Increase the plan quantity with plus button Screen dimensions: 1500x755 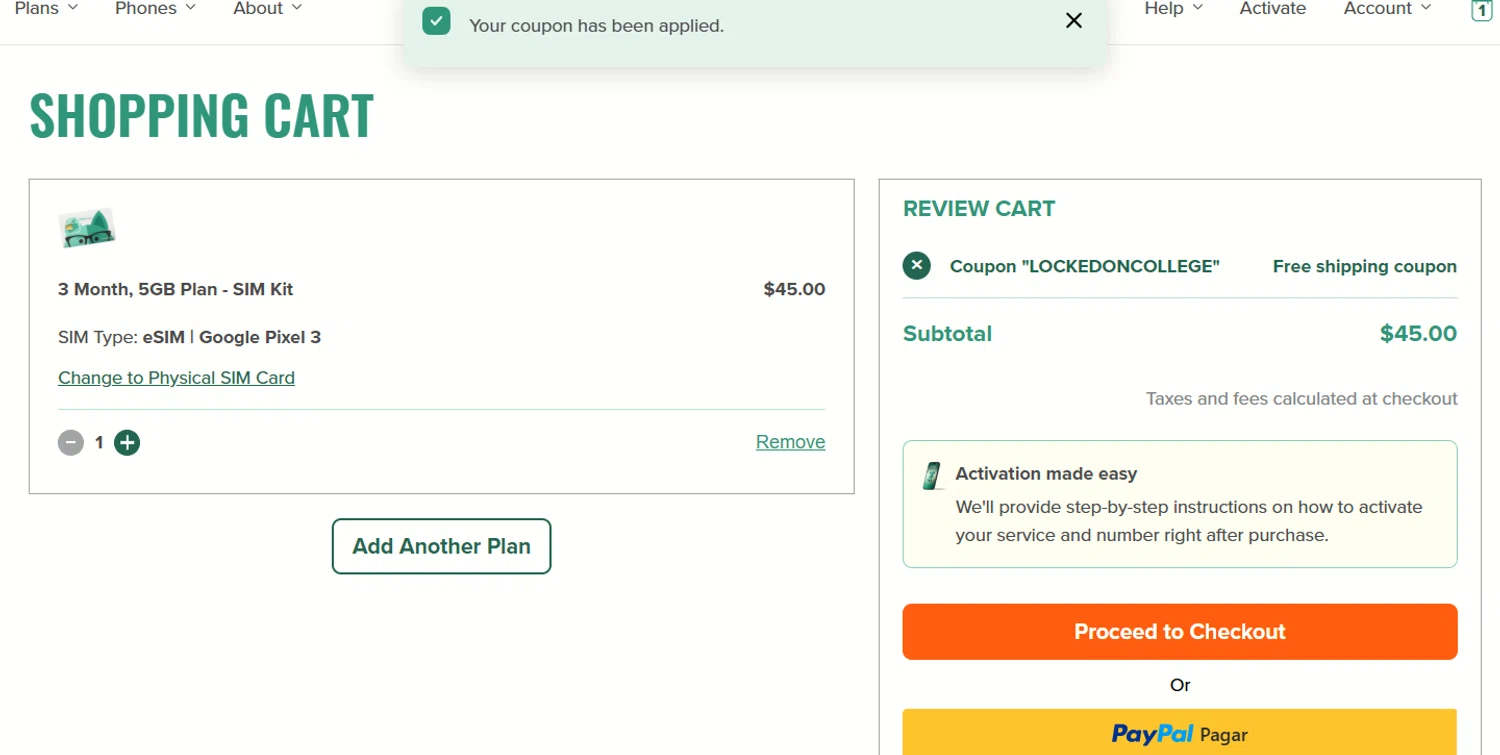coord(127,442)
